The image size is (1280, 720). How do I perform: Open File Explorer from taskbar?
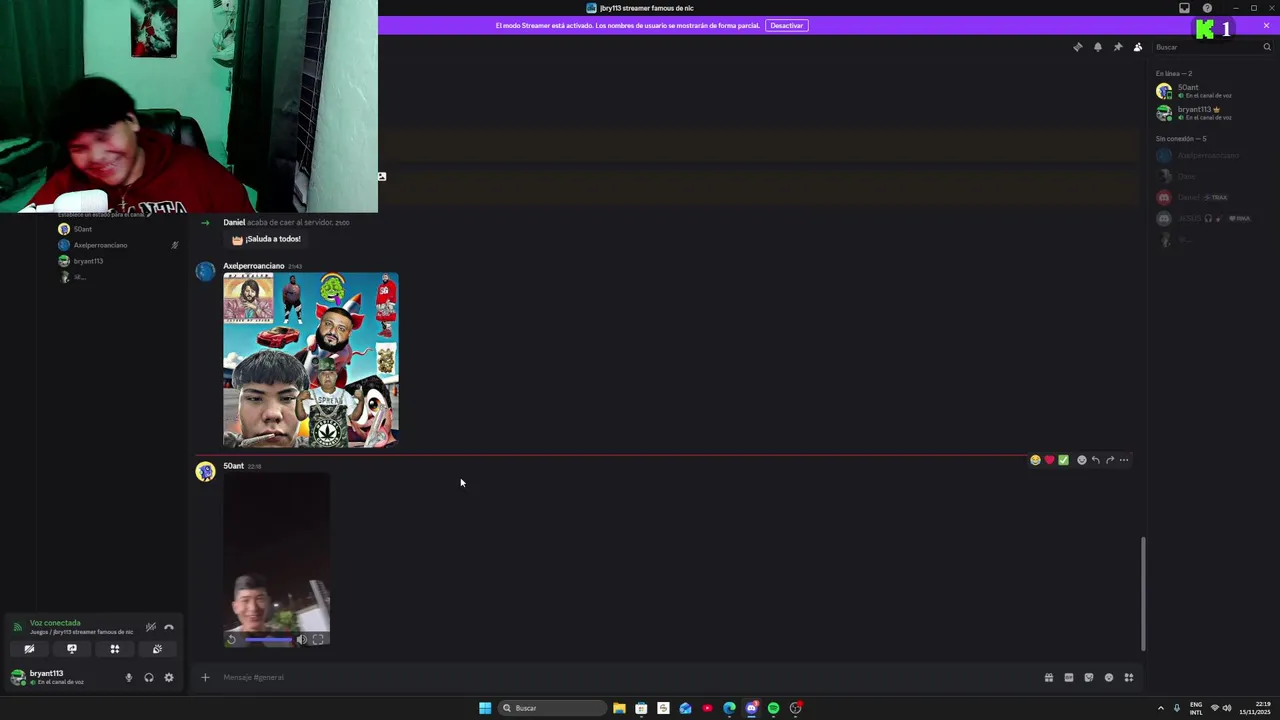click(x=619, y=708)
